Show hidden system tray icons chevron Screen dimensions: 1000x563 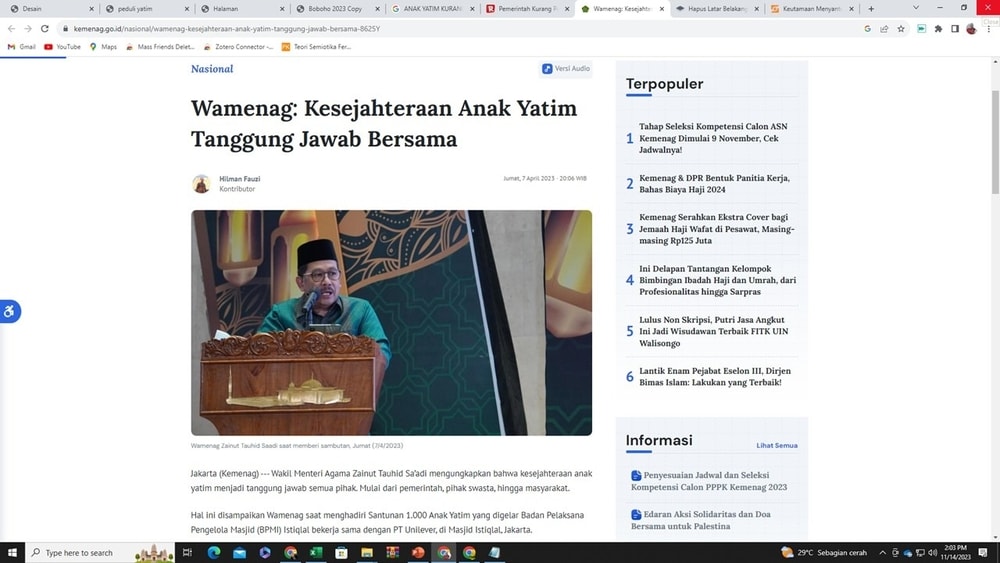coord(882,553)
